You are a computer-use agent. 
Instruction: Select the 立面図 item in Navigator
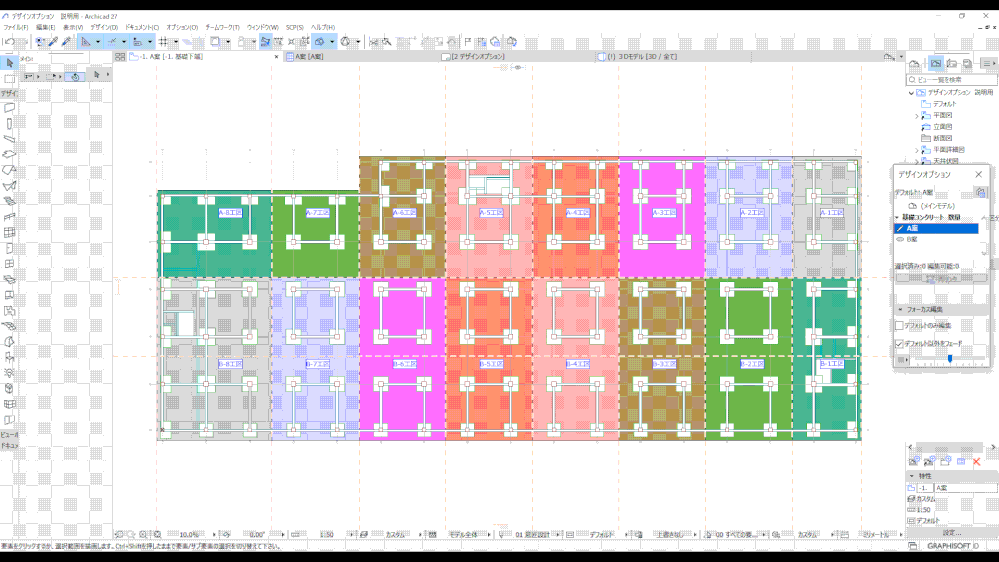943,127
